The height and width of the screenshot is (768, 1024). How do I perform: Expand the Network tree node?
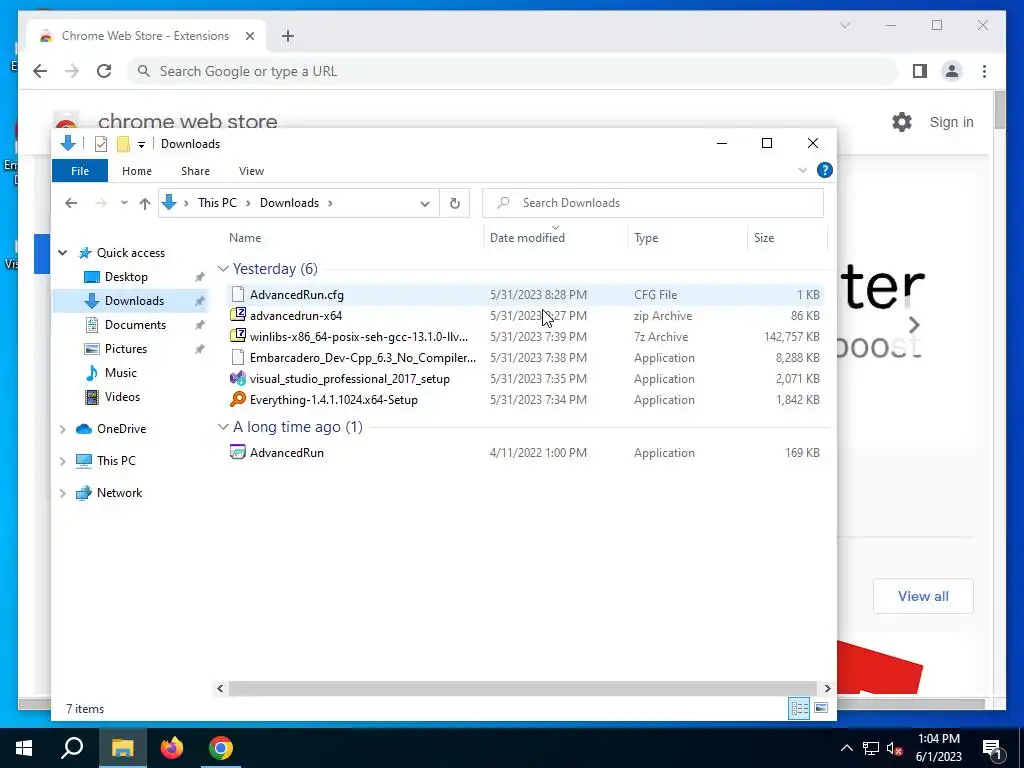63,493
